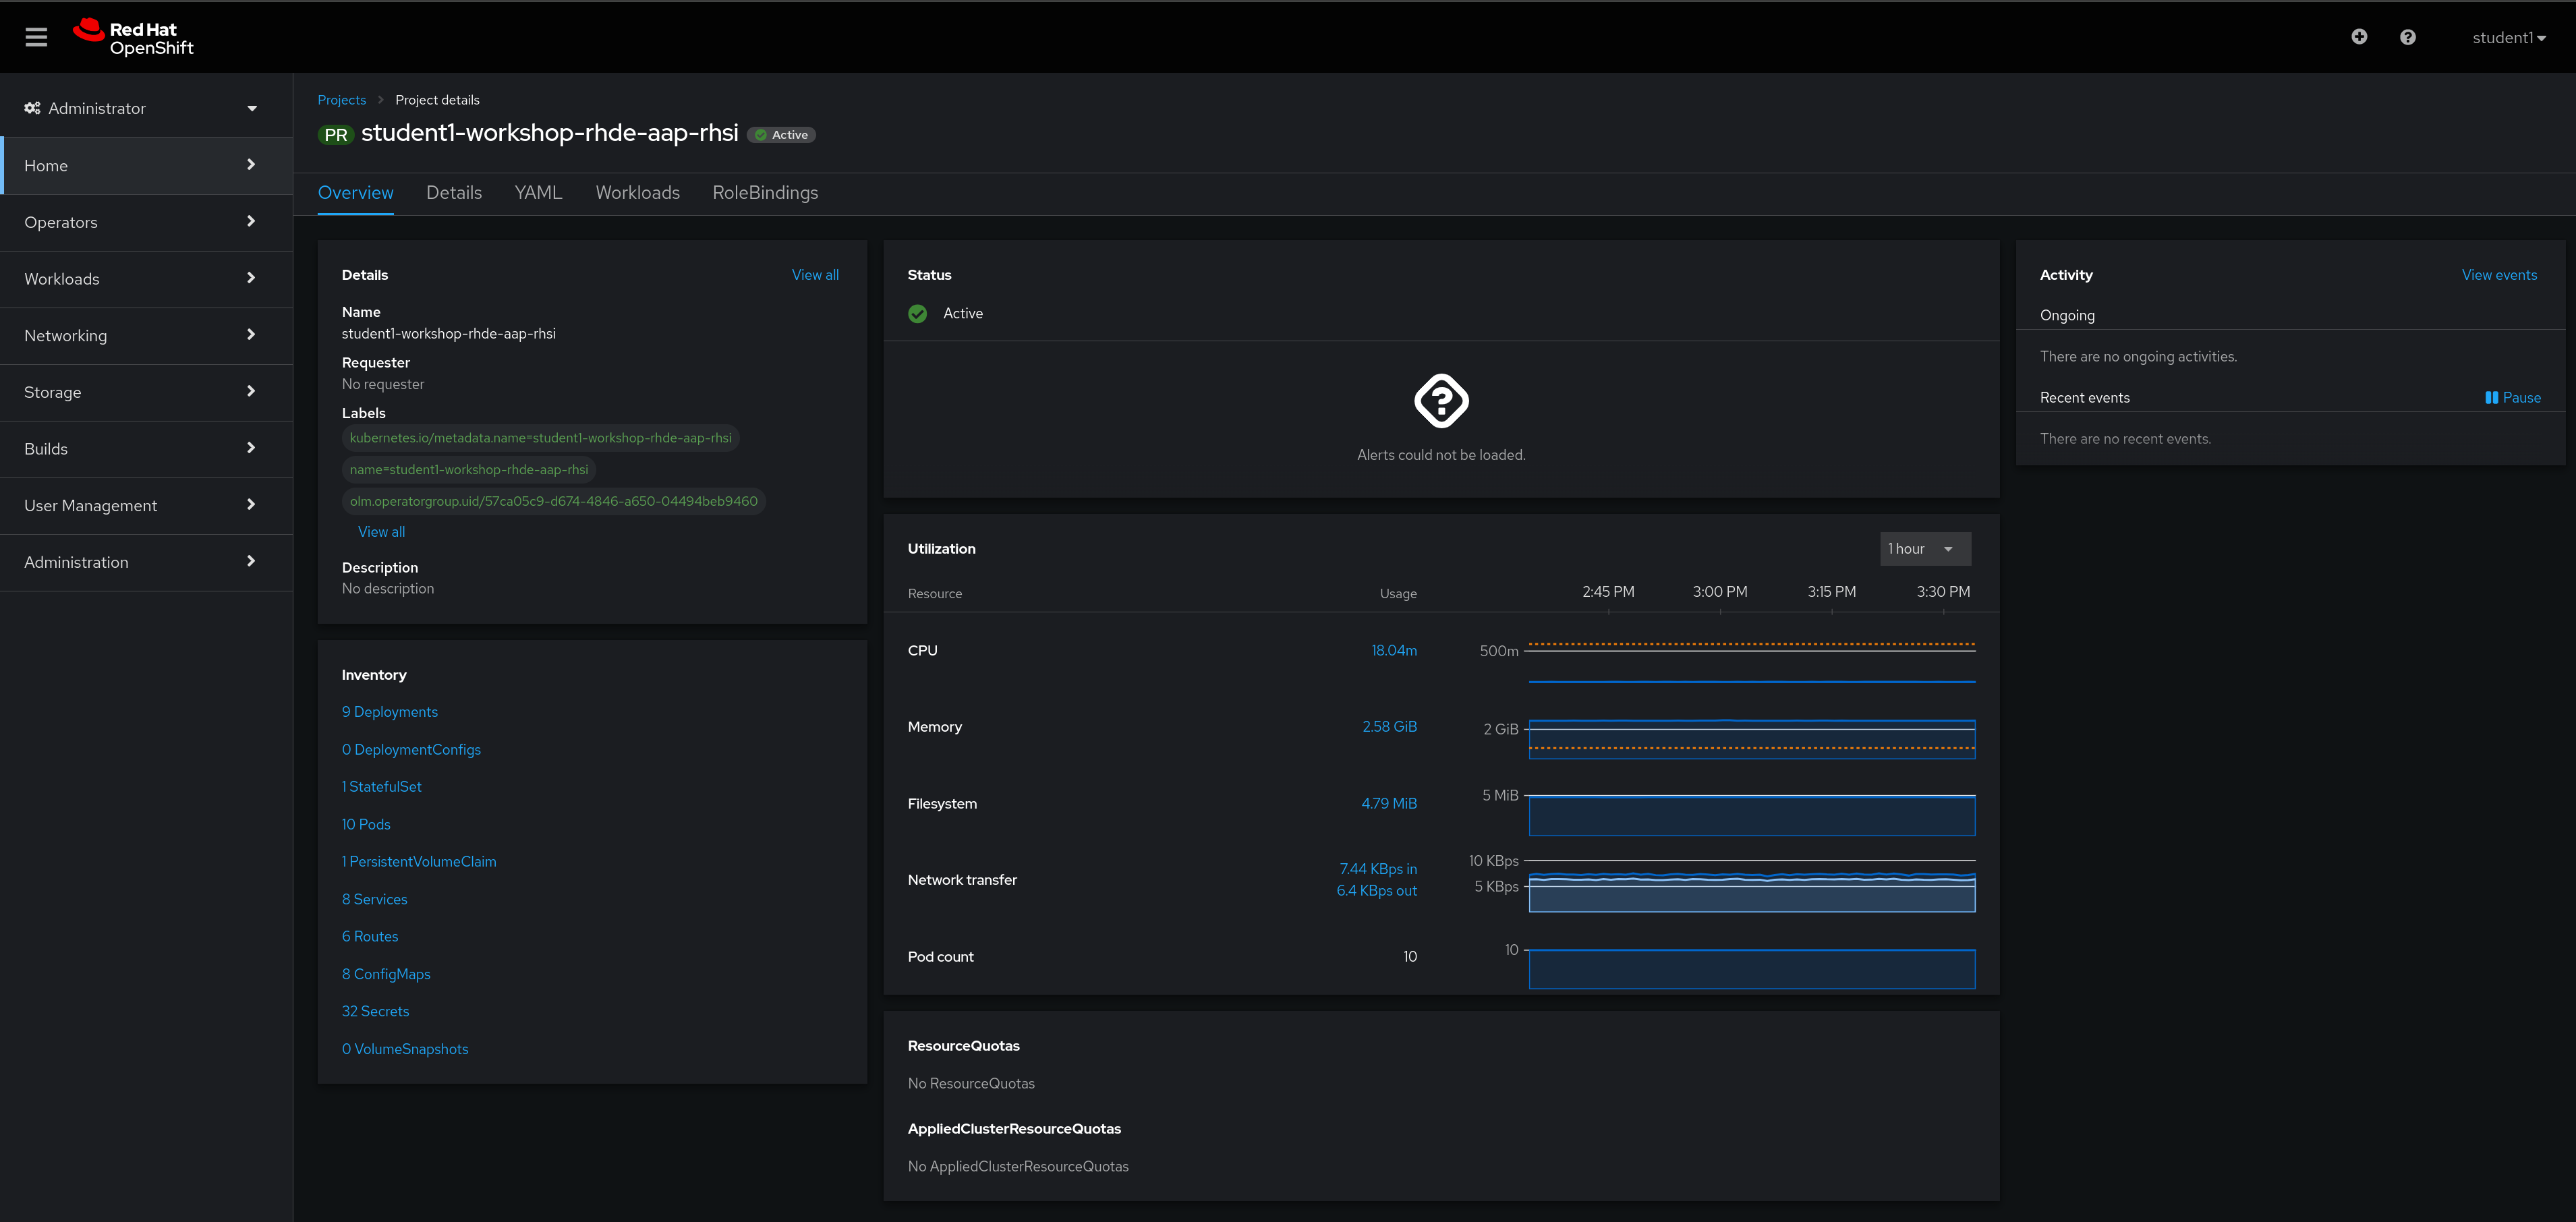Expand the Networking navigation section
Image resolution: width=2576 pixels, height=1222 pixels.
146,335
